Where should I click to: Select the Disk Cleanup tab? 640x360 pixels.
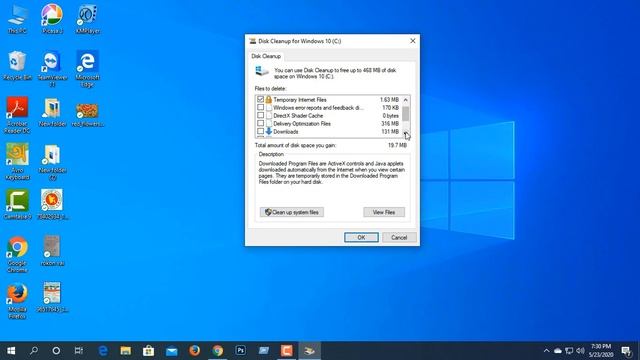(266, 56)
